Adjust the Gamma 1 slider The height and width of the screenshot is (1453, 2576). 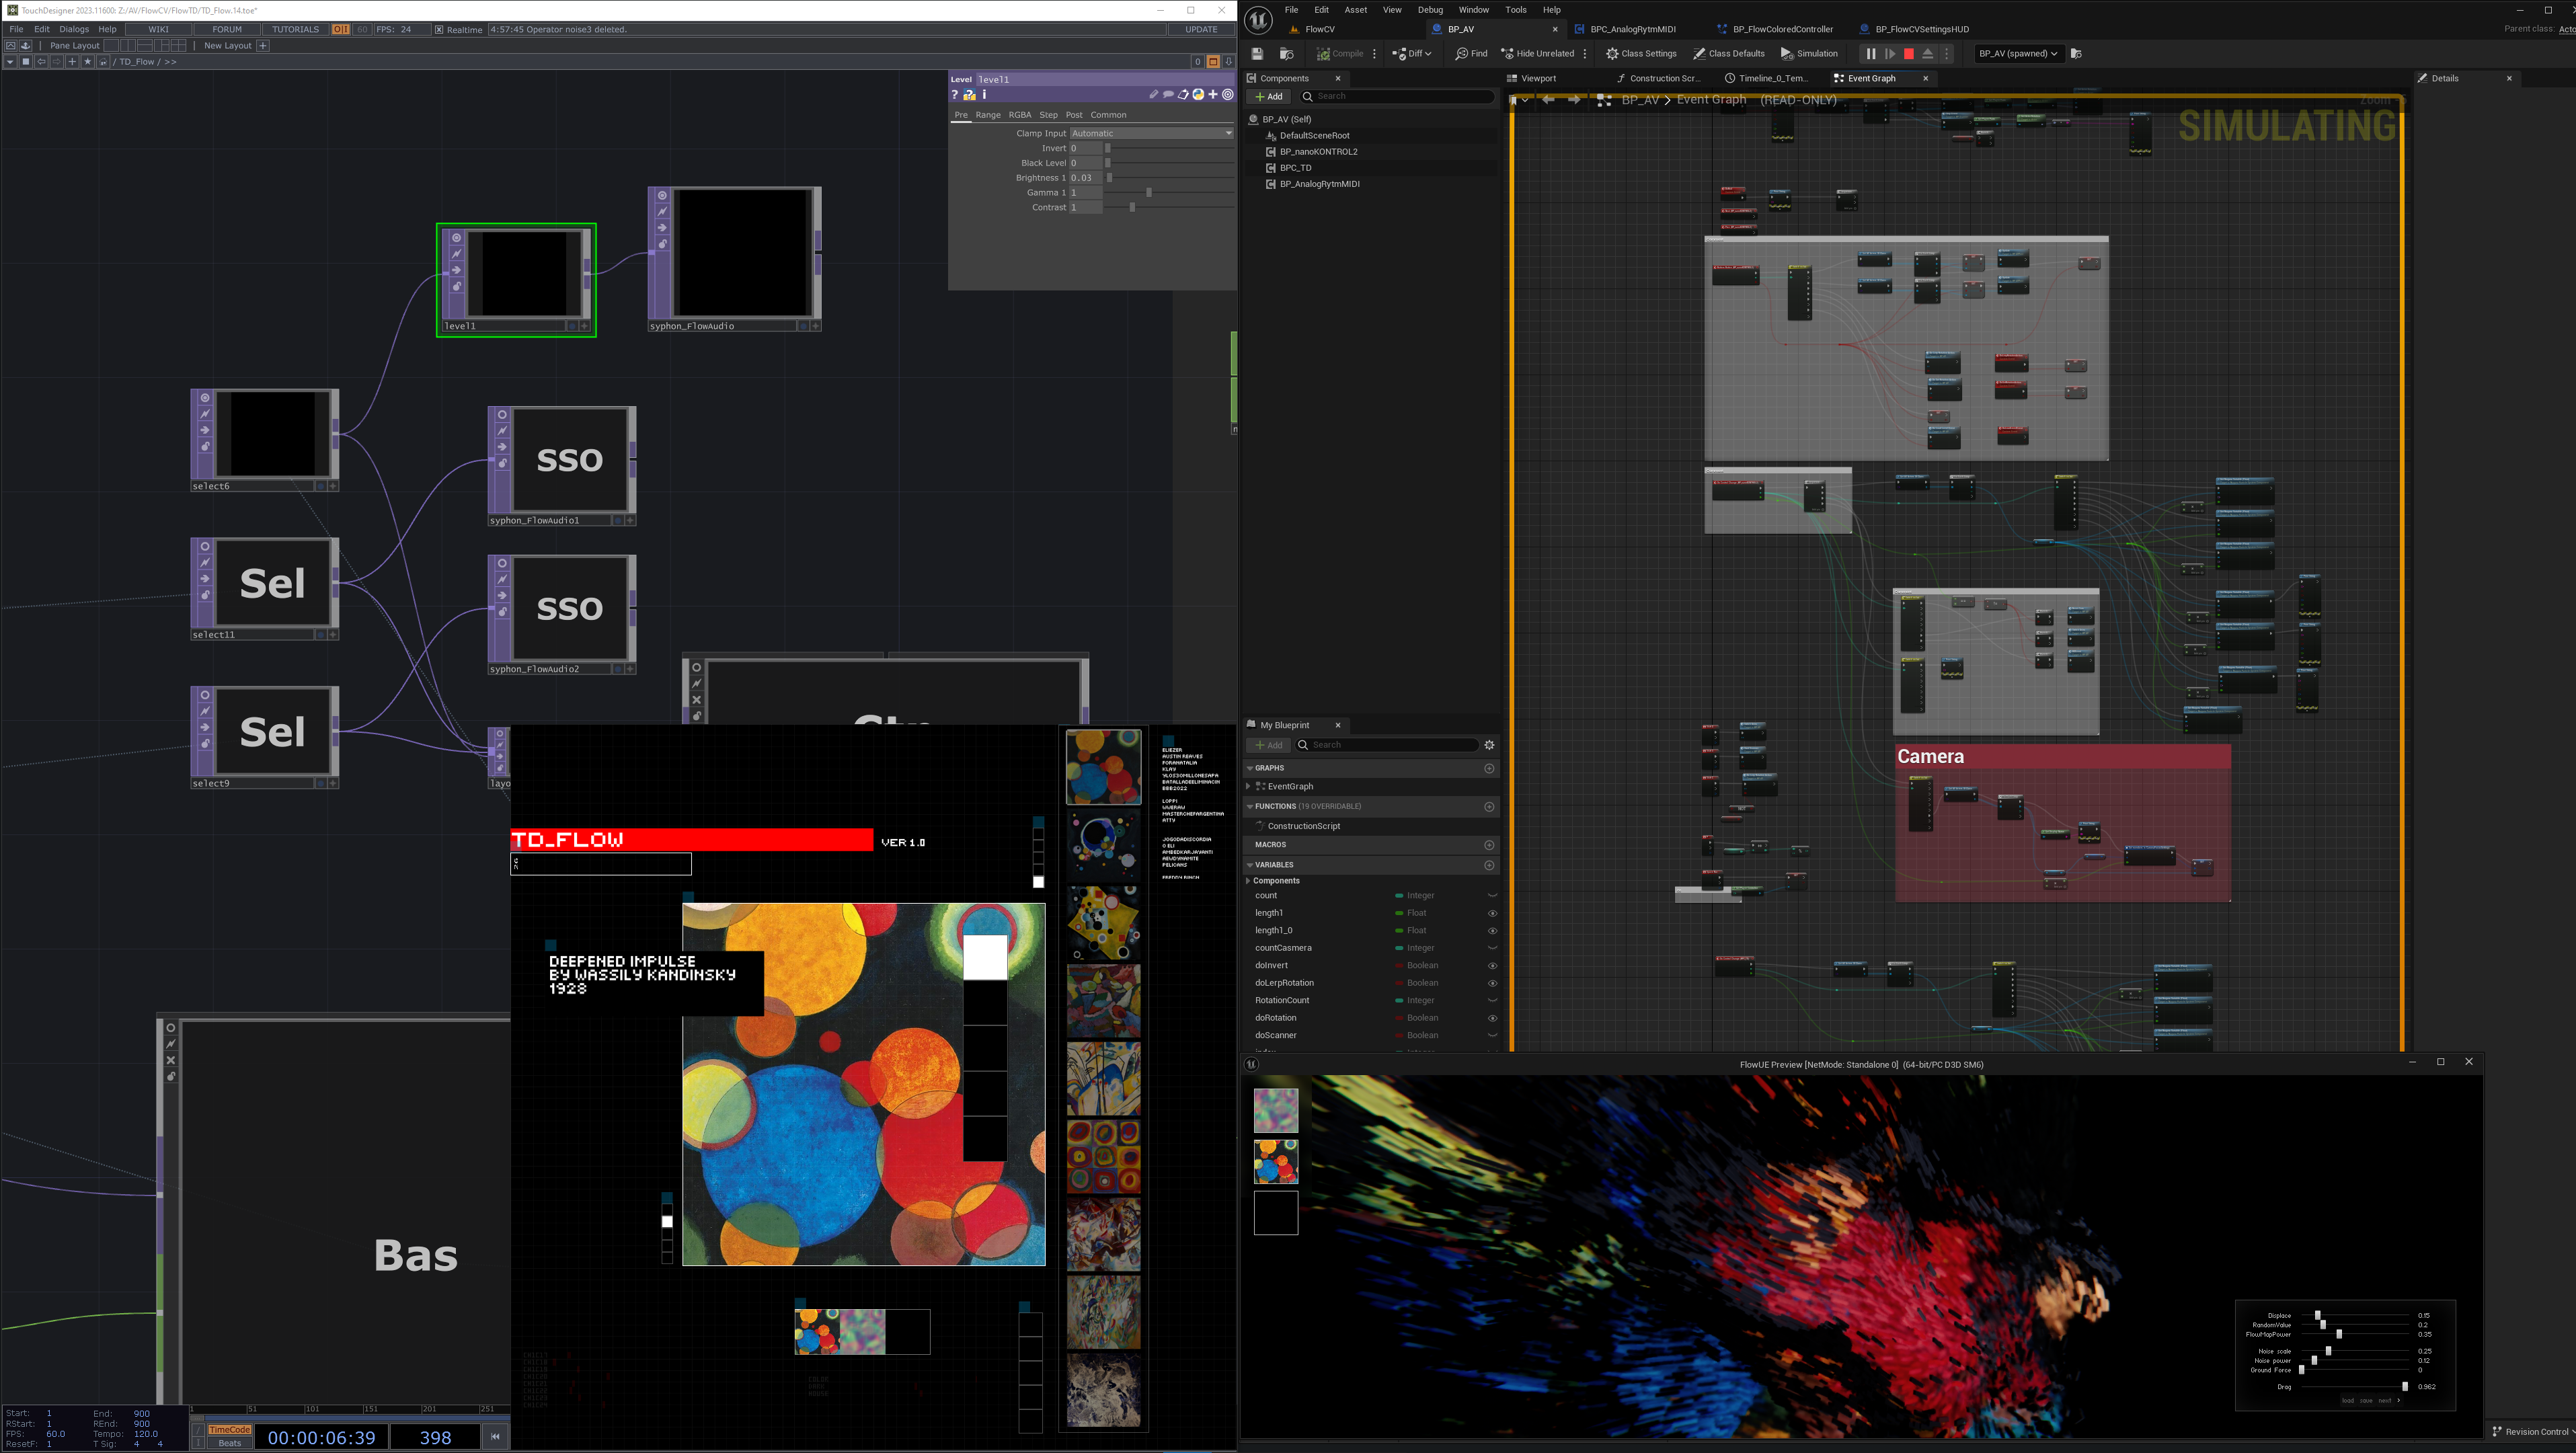[x=1148, y=193]
